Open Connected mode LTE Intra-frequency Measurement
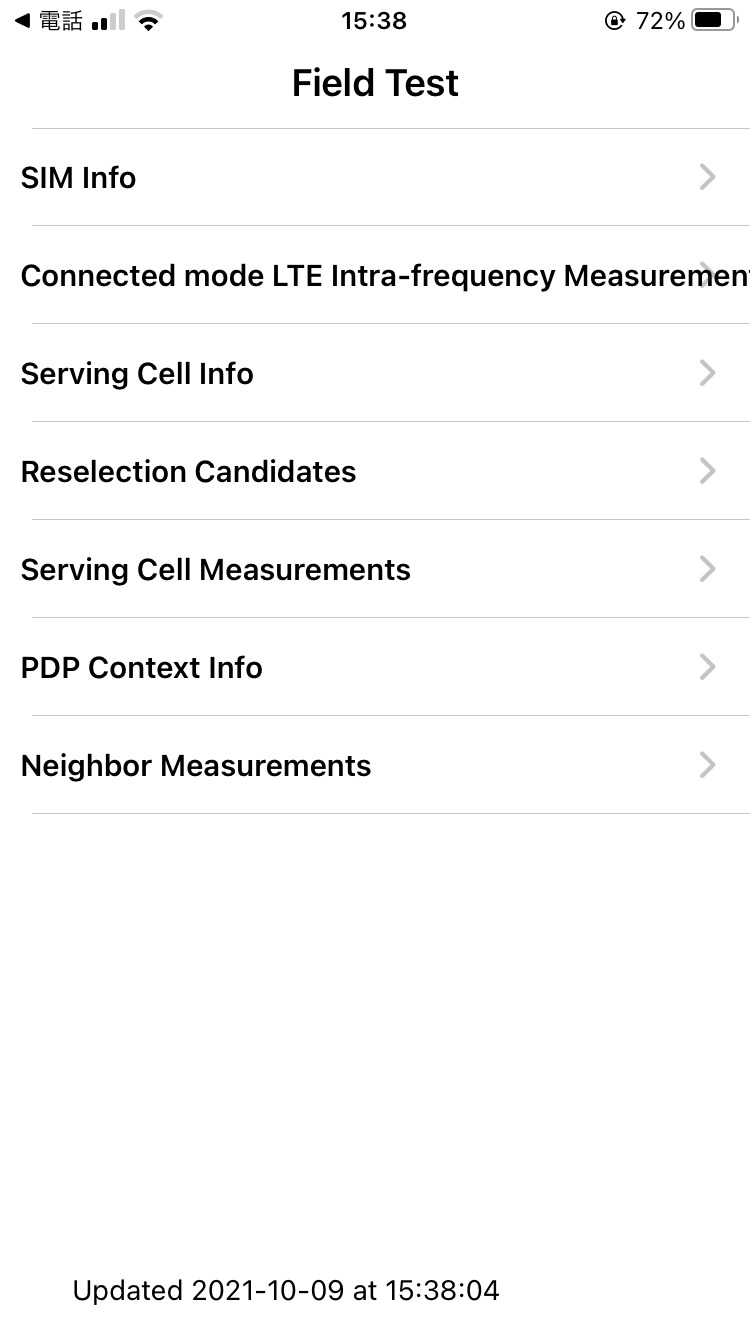The height and width of the screenshot is (1334, 750). tap(380, 276)
